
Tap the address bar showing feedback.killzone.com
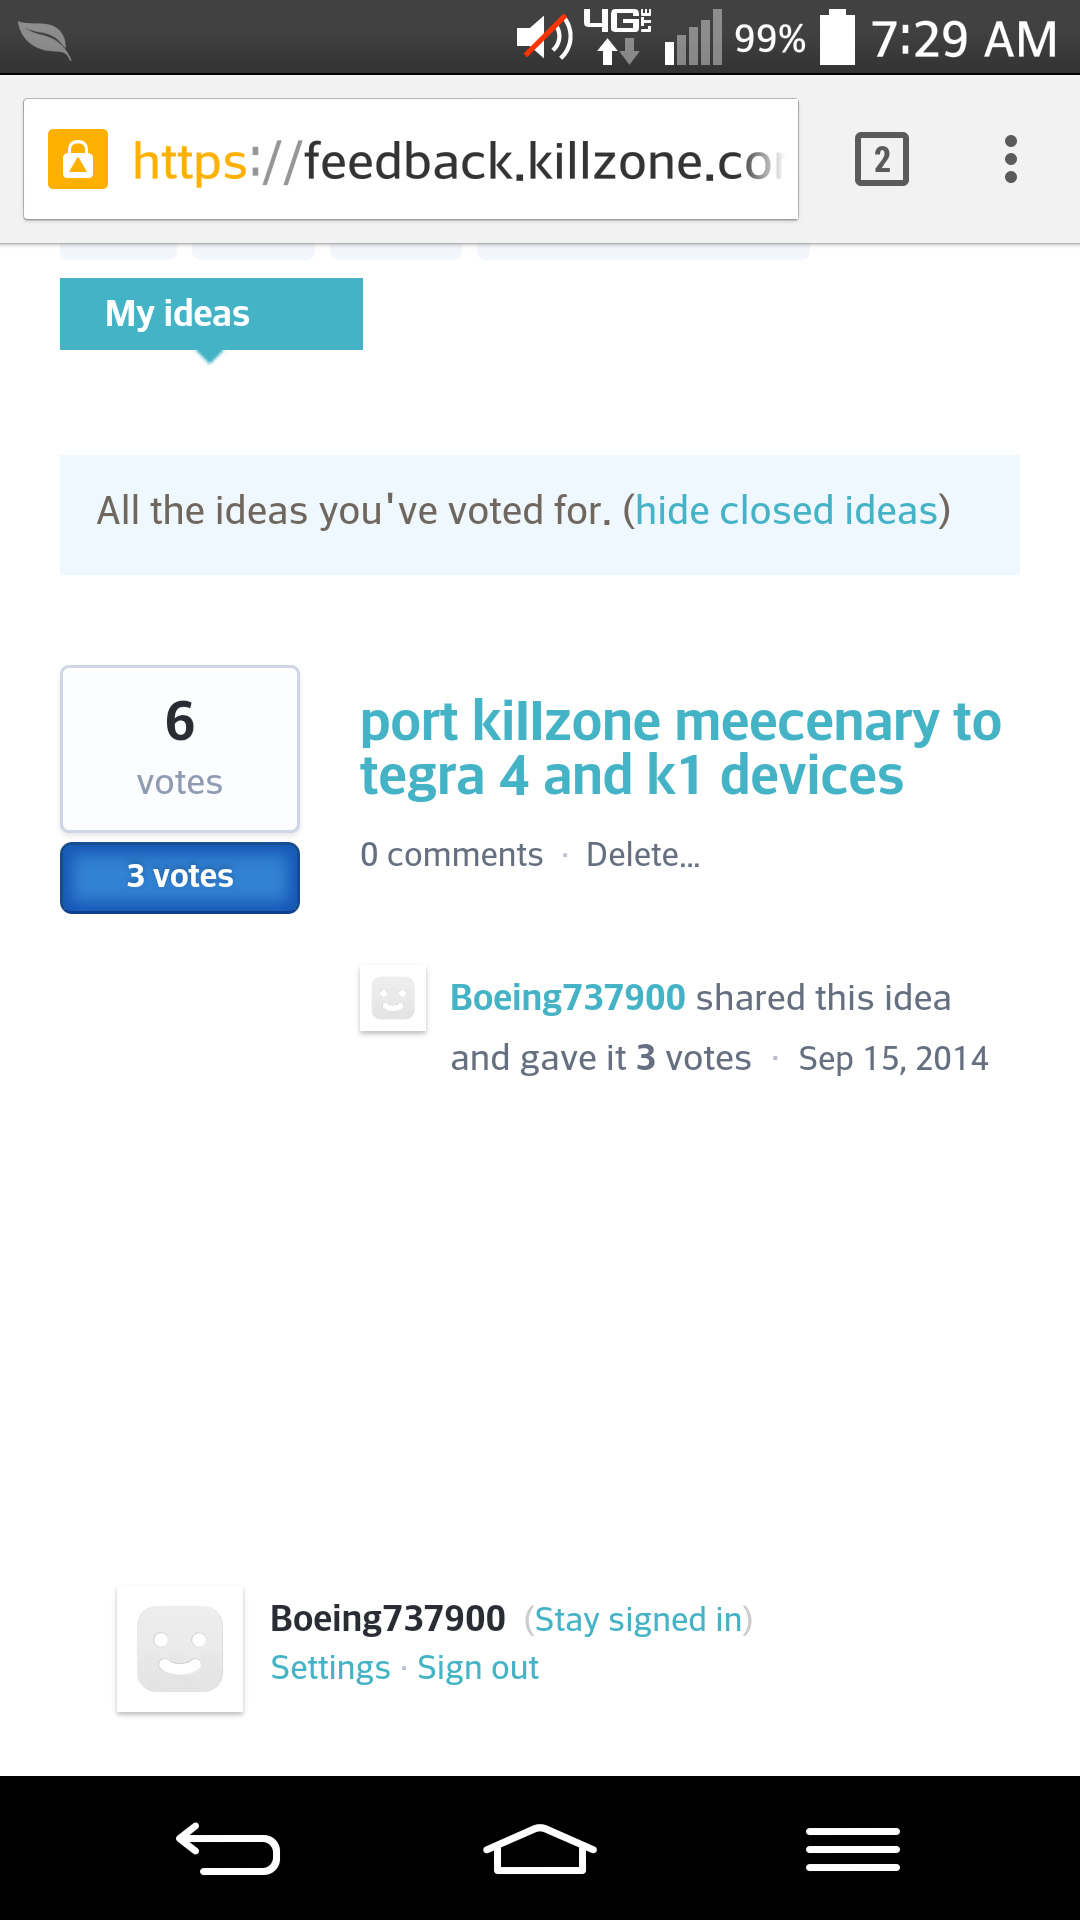tap(450, 160)
